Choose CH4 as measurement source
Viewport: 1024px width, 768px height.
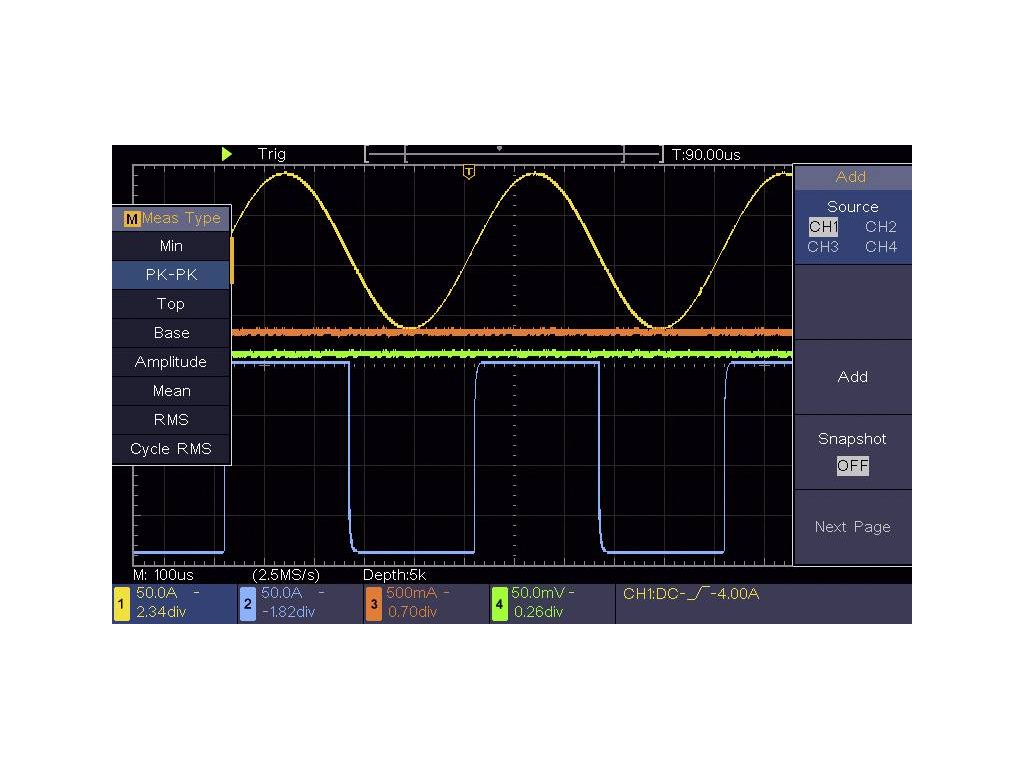[881, 246]
